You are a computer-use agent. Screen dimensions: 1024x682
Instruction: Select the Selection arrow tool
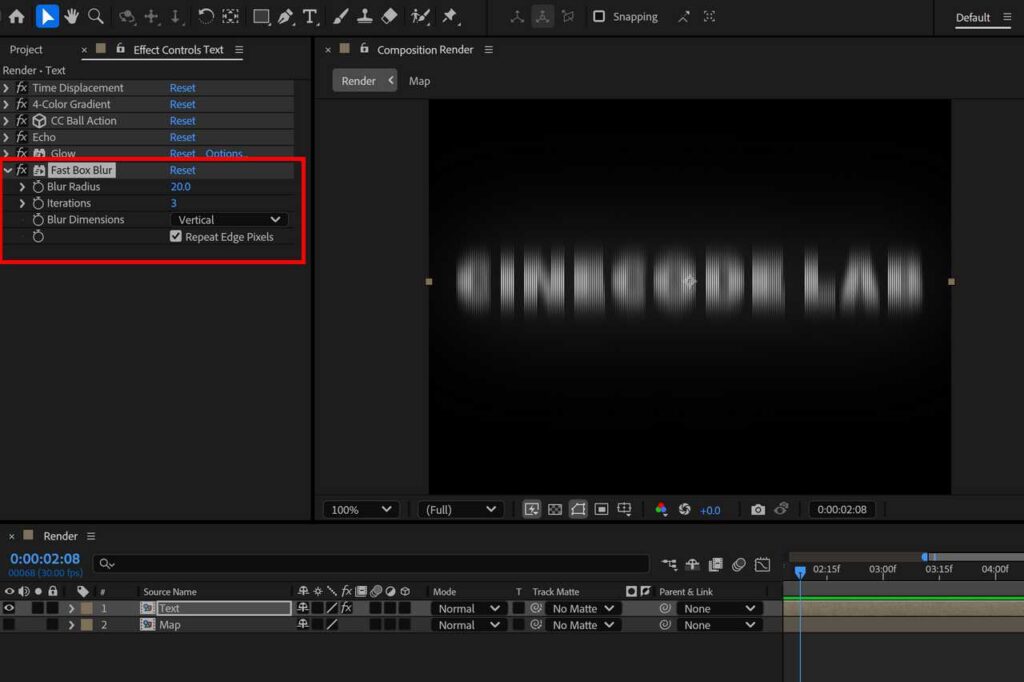[x=46, y=16]
